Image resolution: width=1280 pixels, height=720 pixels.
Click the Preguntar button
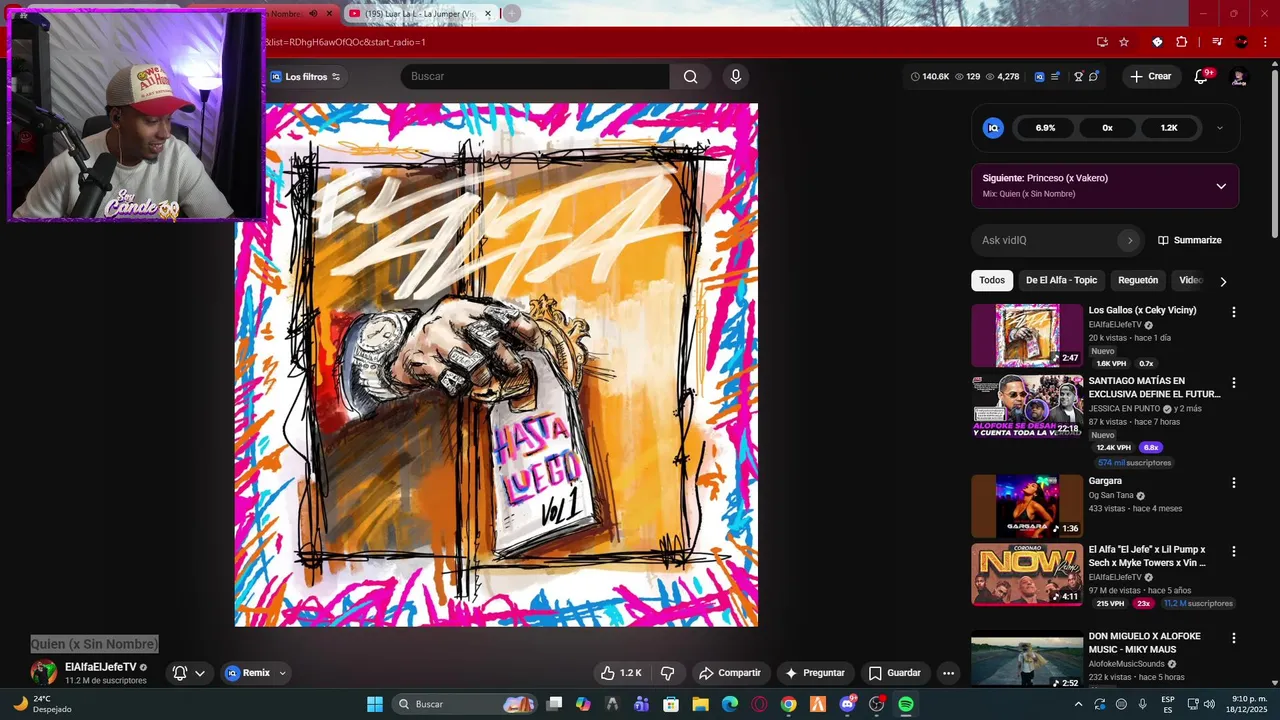[815, 673]
